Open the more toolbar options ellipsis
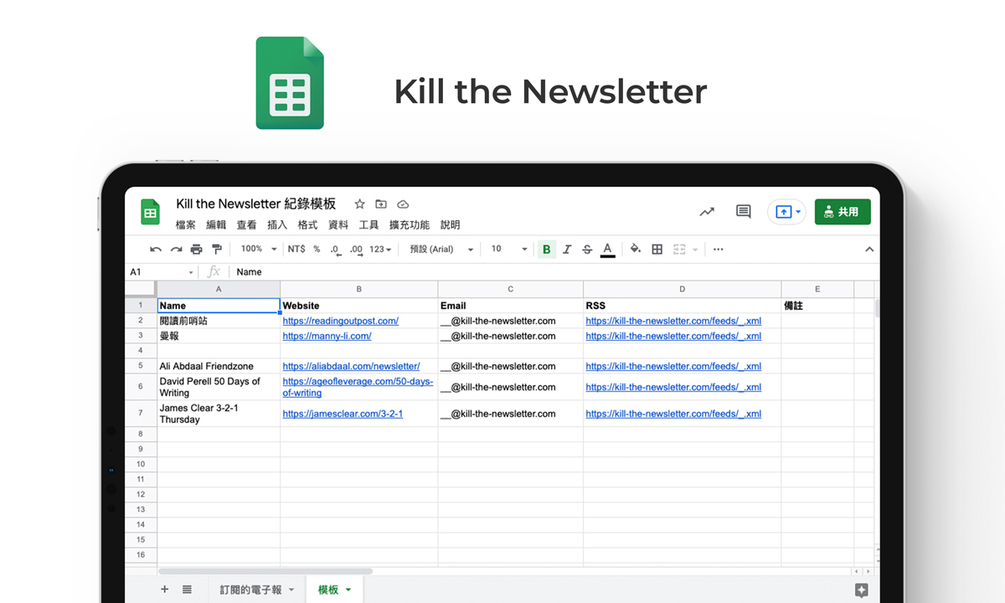Screen dimensions: 1005x603 tap(718, 249)
